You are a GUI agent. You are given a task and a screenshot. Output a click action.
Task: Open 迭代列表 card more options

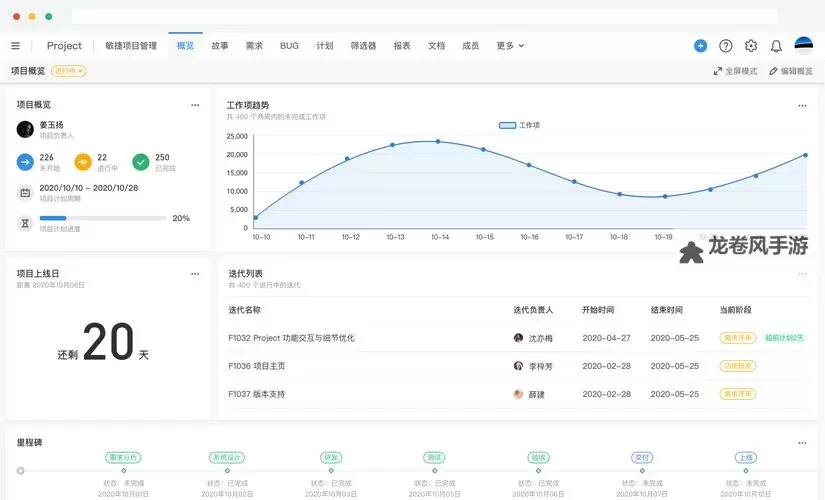tap(802, 274)
